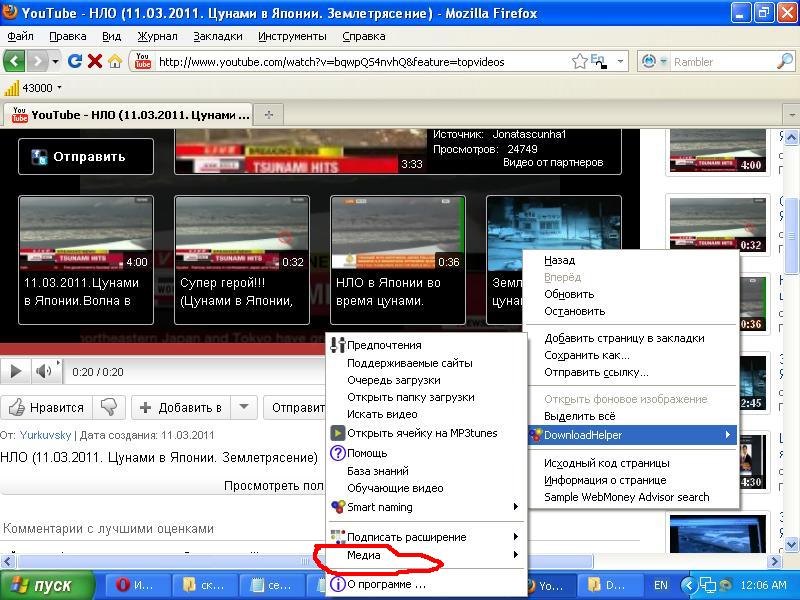Choose Сохранить как... in context menu

(633, 355)
